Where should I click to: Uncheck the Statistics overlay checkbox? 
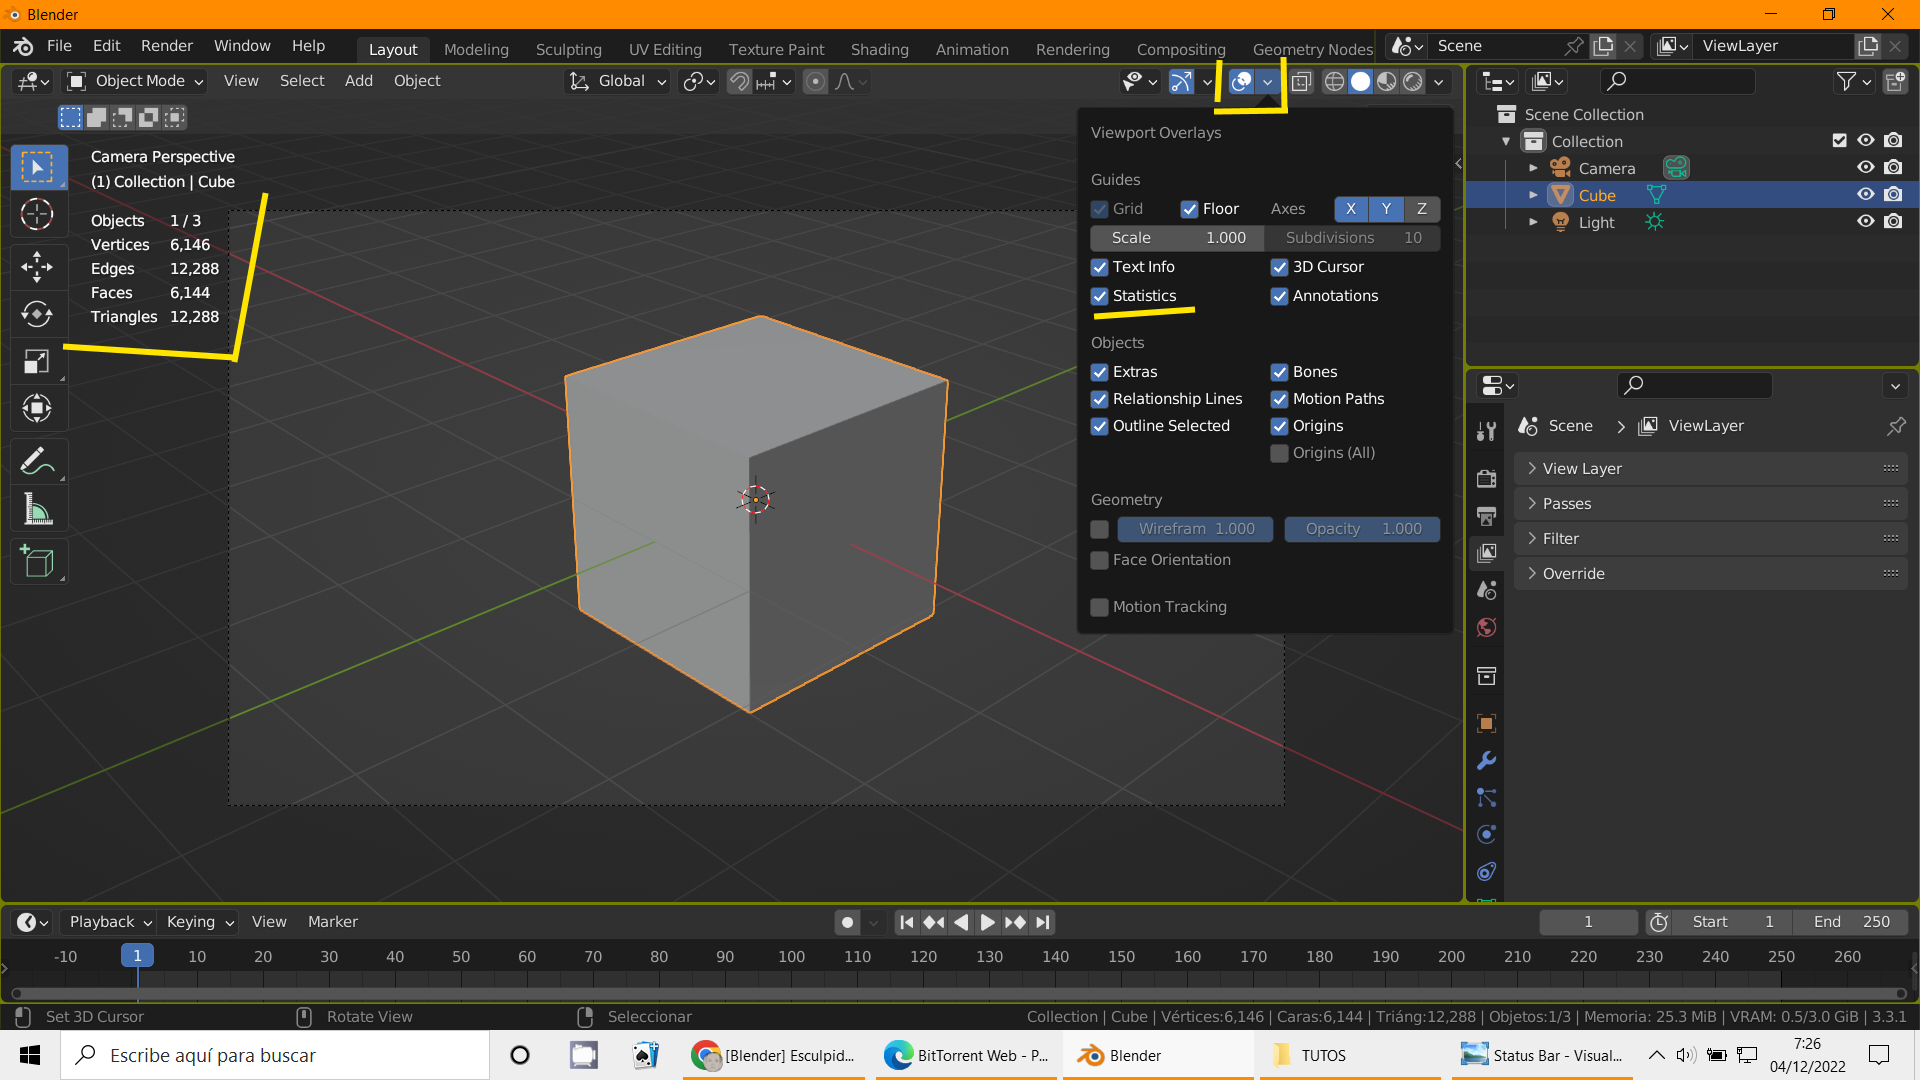[1099, 296]
